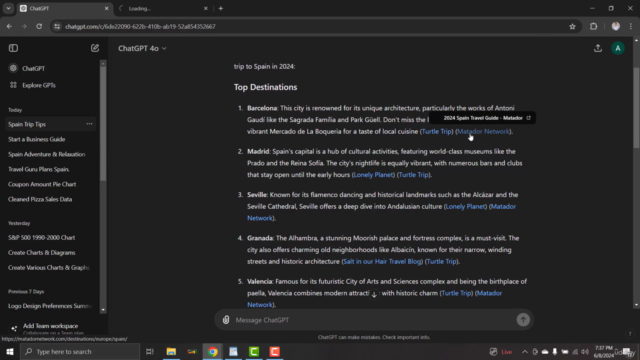Open the account avatar menu

pyautogui.click(x=618, y=48)
